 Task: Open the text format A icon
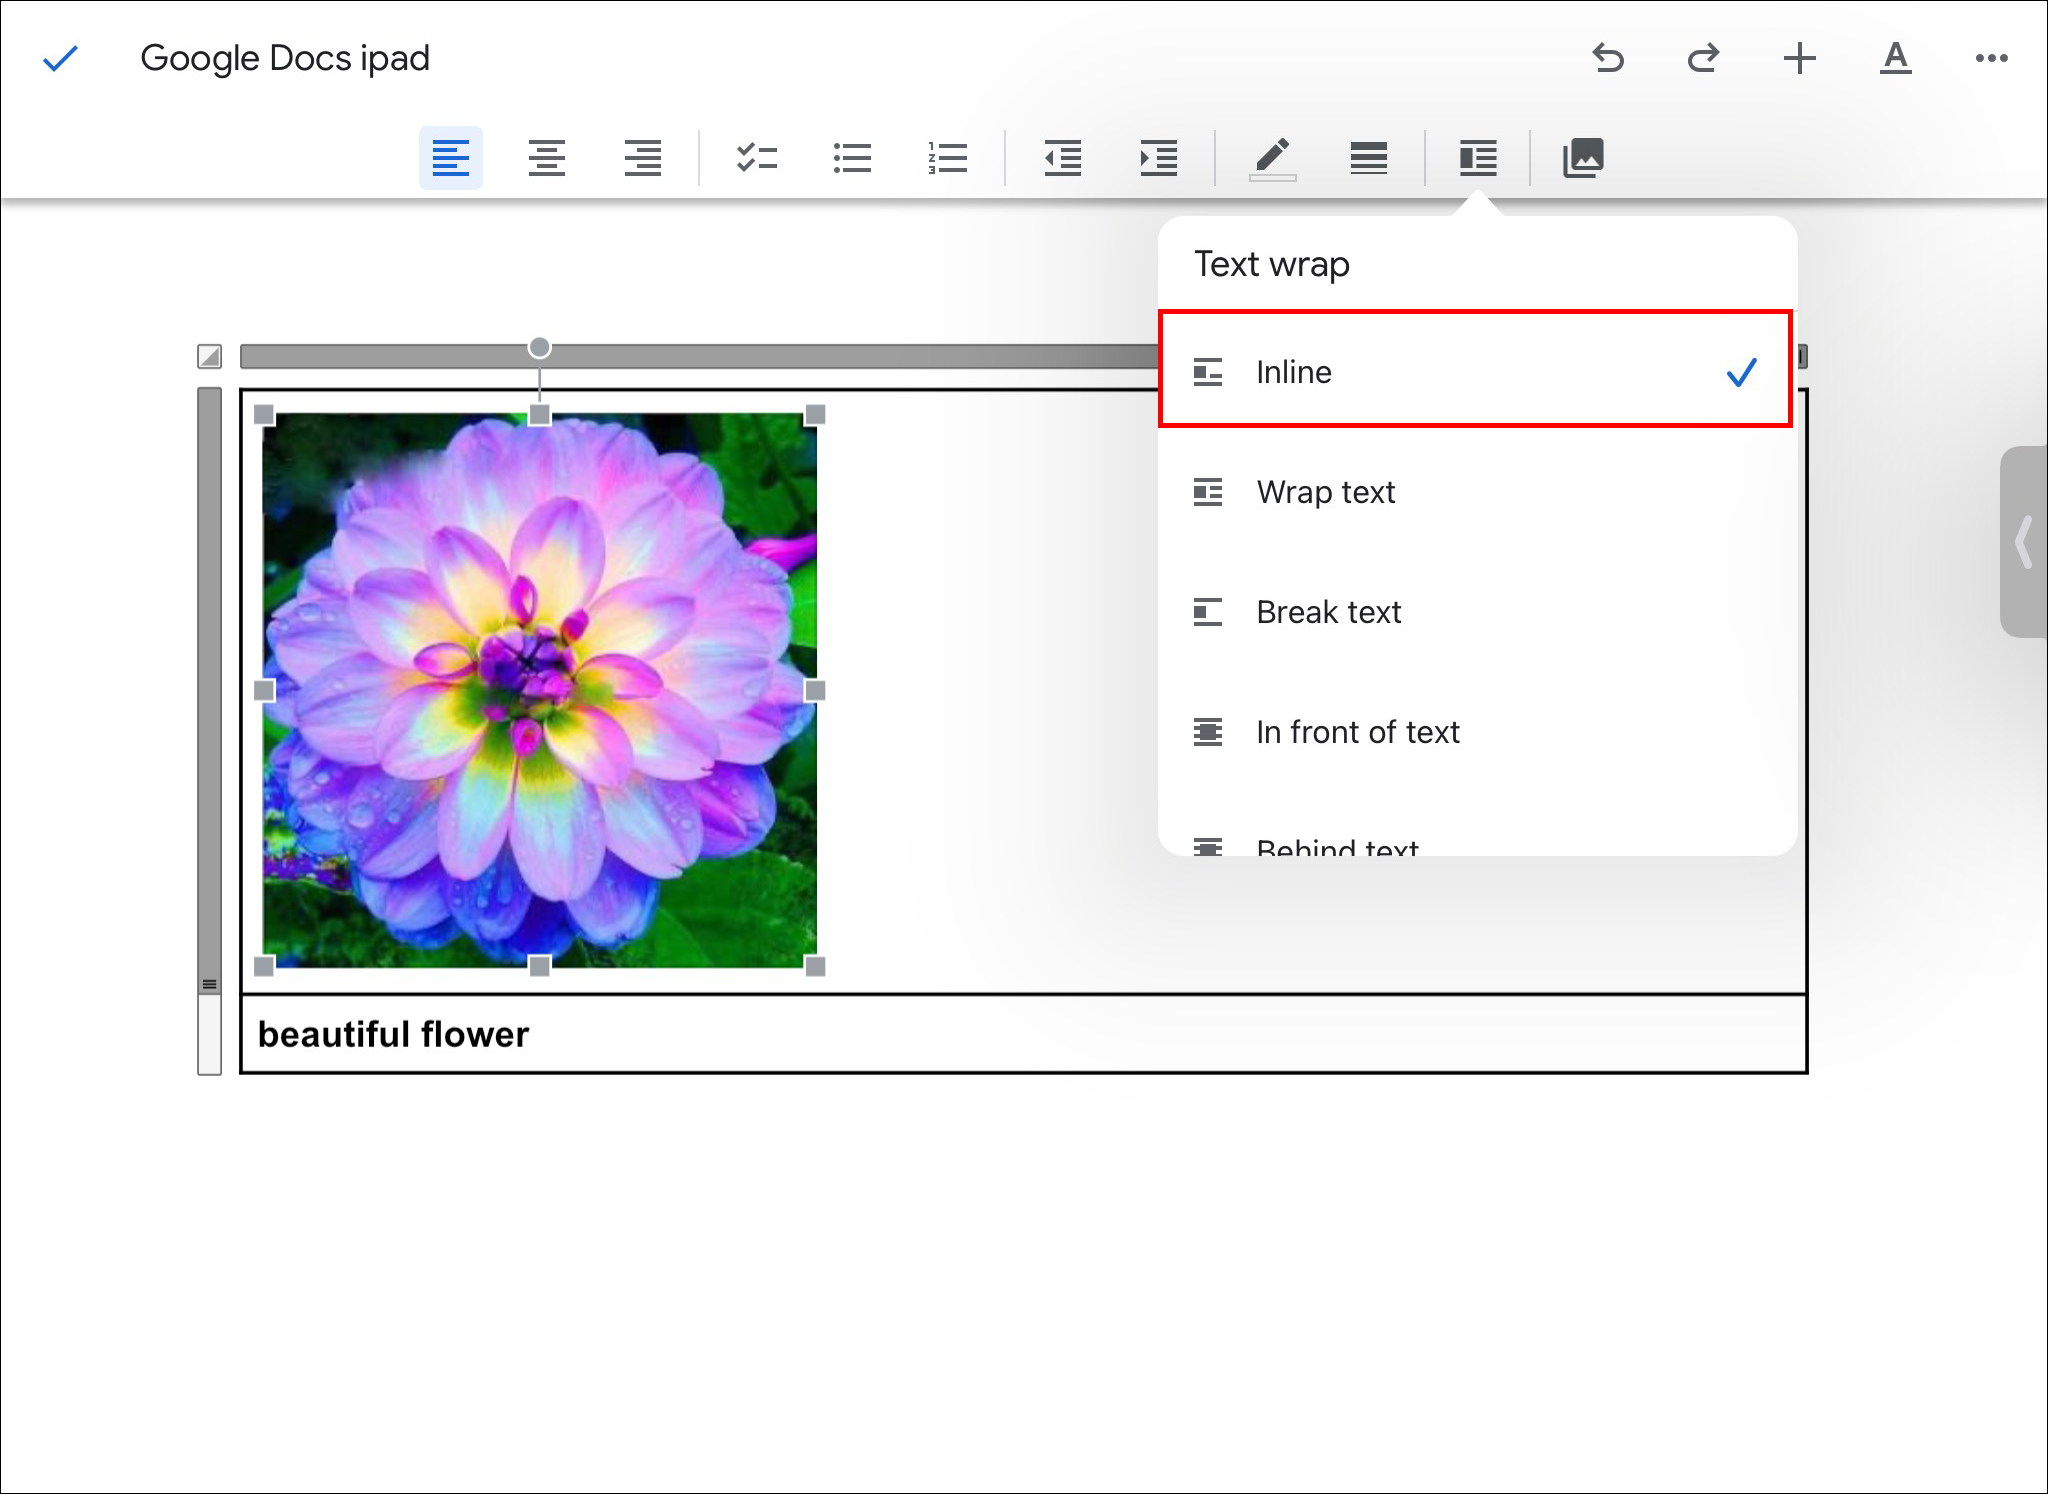coord(1895,58)
